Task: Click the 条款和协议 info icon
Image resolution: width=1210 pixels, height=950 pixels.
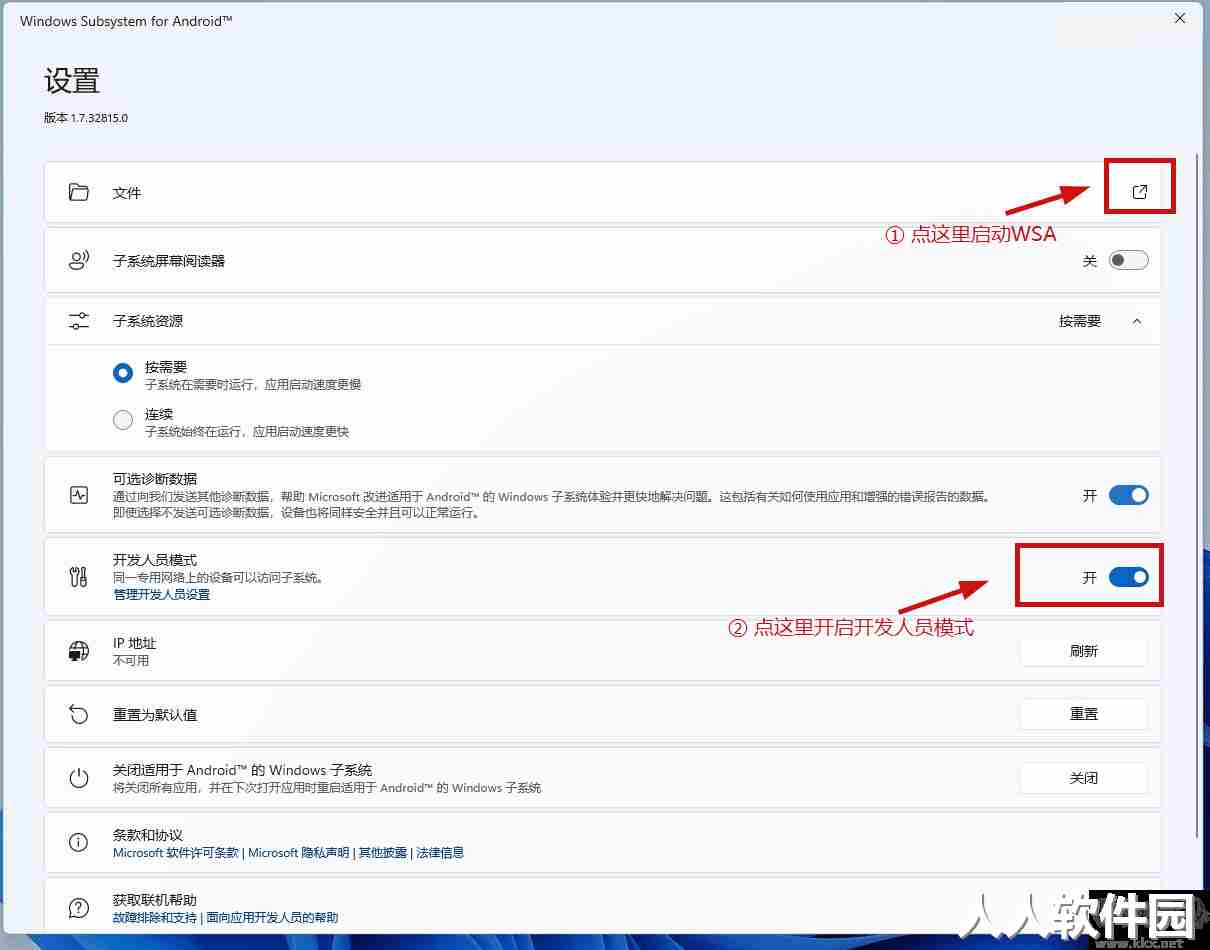Action: [79, 843]
